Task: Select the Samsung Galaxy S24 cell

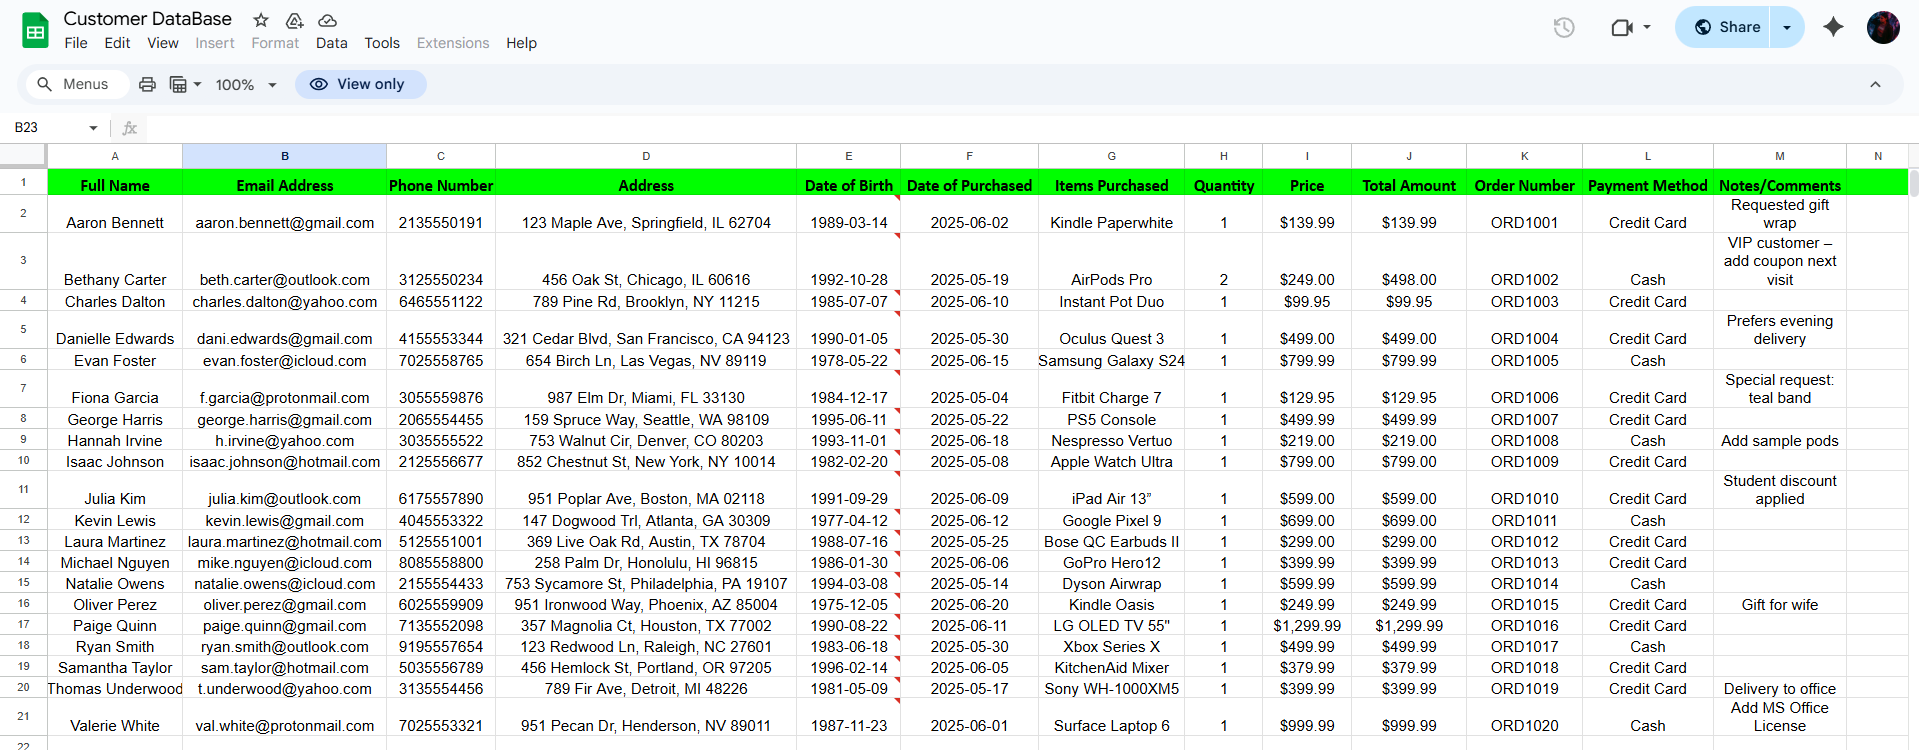Action: (x=1112, y=359)
